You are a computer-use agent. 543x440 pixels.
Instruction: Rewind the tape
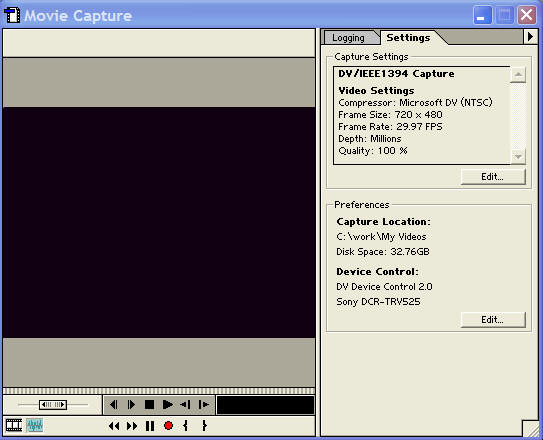click(114, 426)
